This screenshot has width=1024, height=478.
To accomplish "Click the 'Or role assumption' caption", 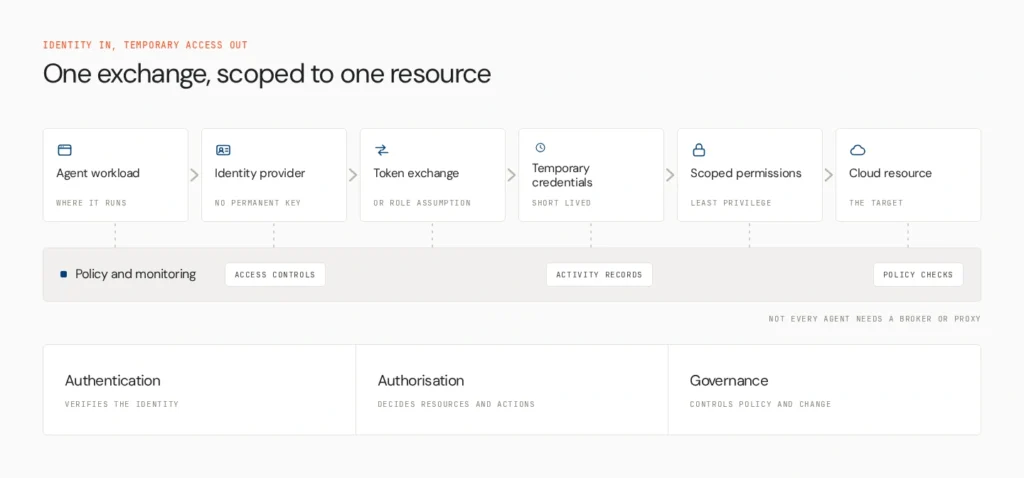I will coord(422,203).
